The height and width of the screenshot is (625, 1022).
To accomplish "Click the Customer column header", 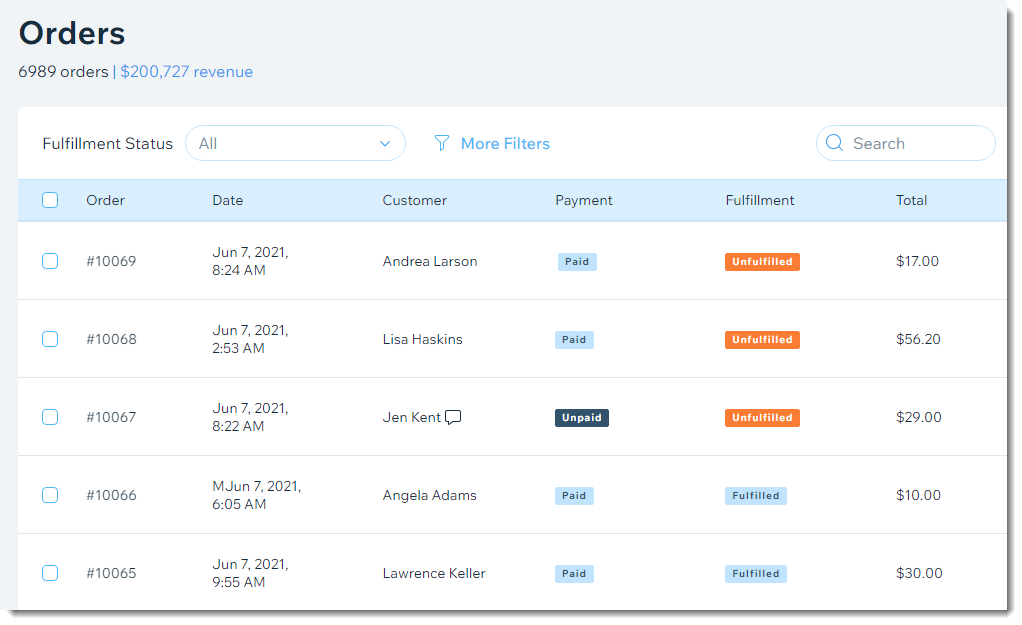I will click(x=415, y=200).
